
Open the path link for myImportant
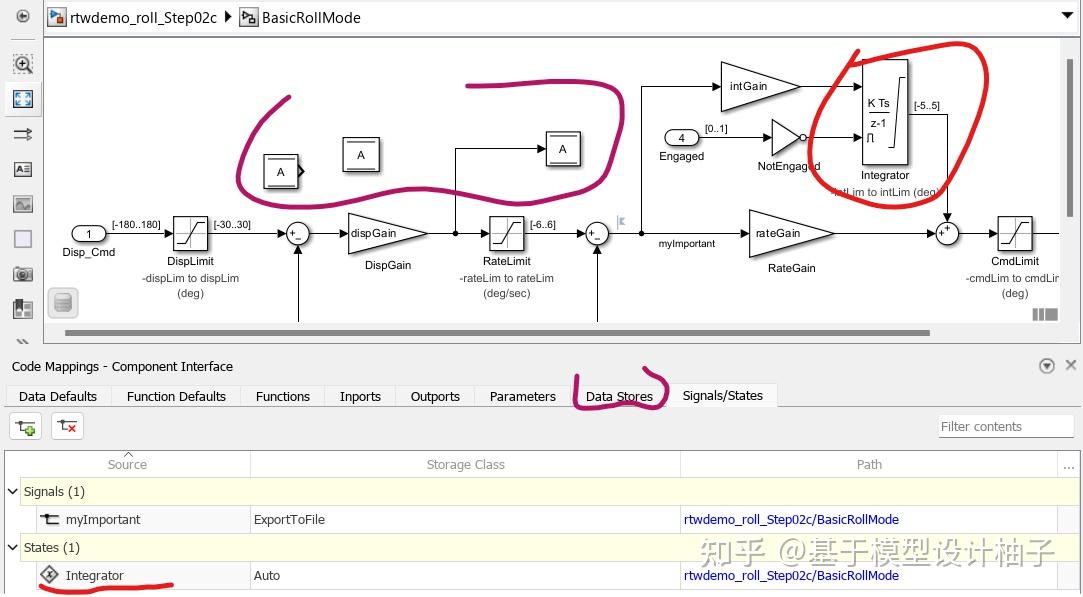[792, 520]
